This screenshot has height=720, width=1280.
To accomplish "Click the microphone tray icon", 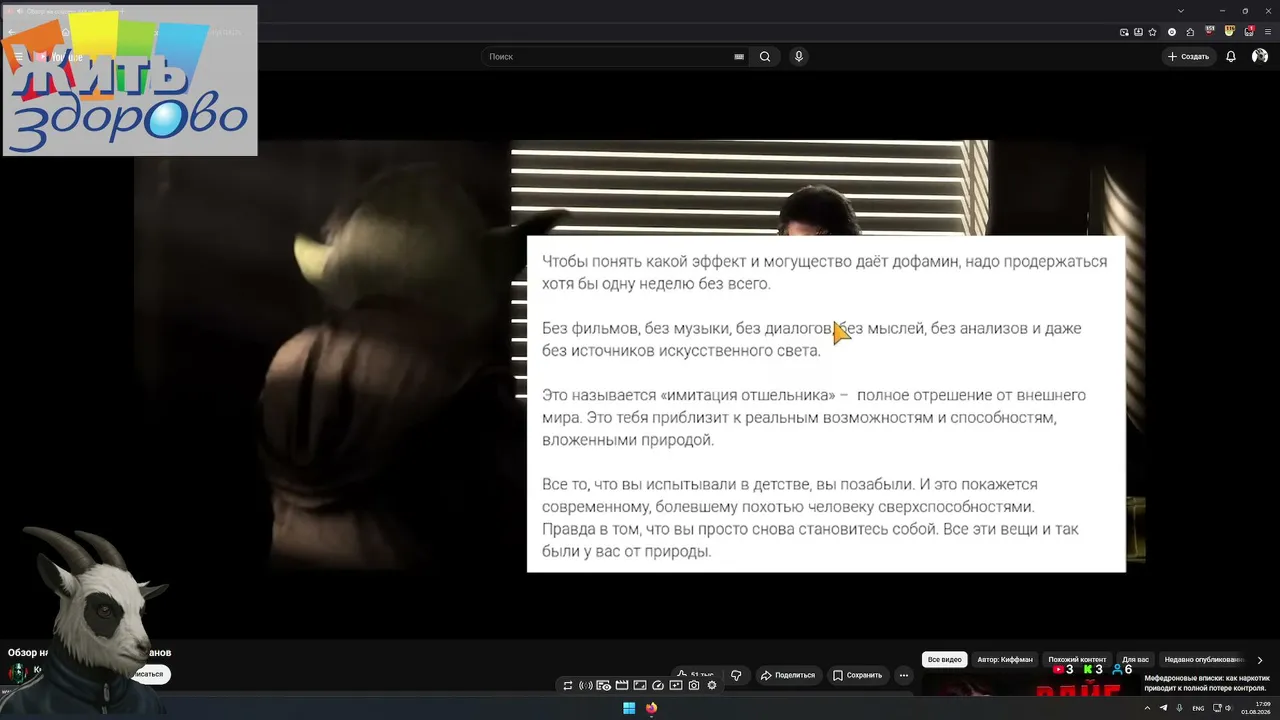I will click(x=1178, y=708).
